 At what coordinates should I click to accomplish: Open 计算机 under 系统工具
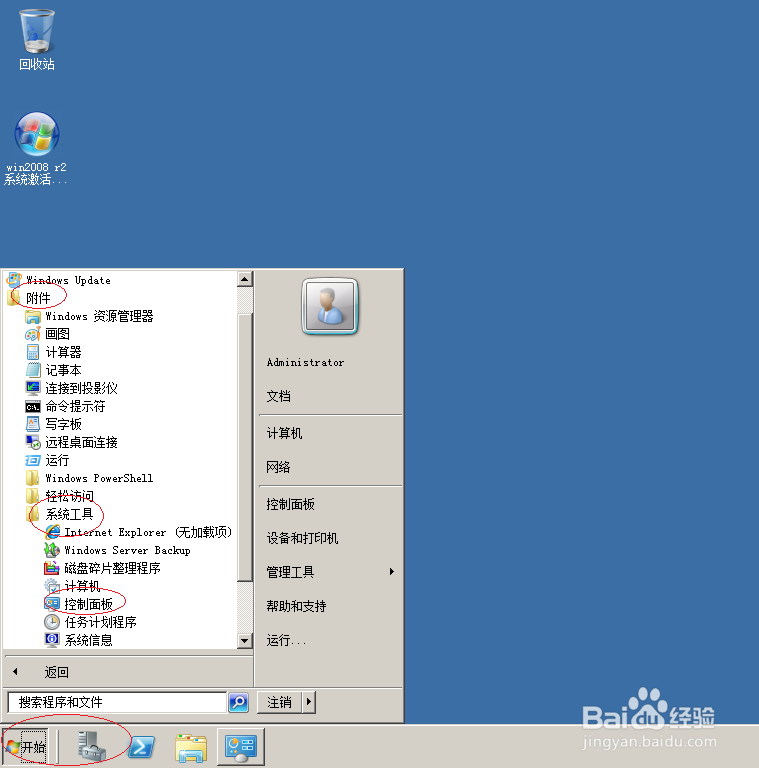72,586
